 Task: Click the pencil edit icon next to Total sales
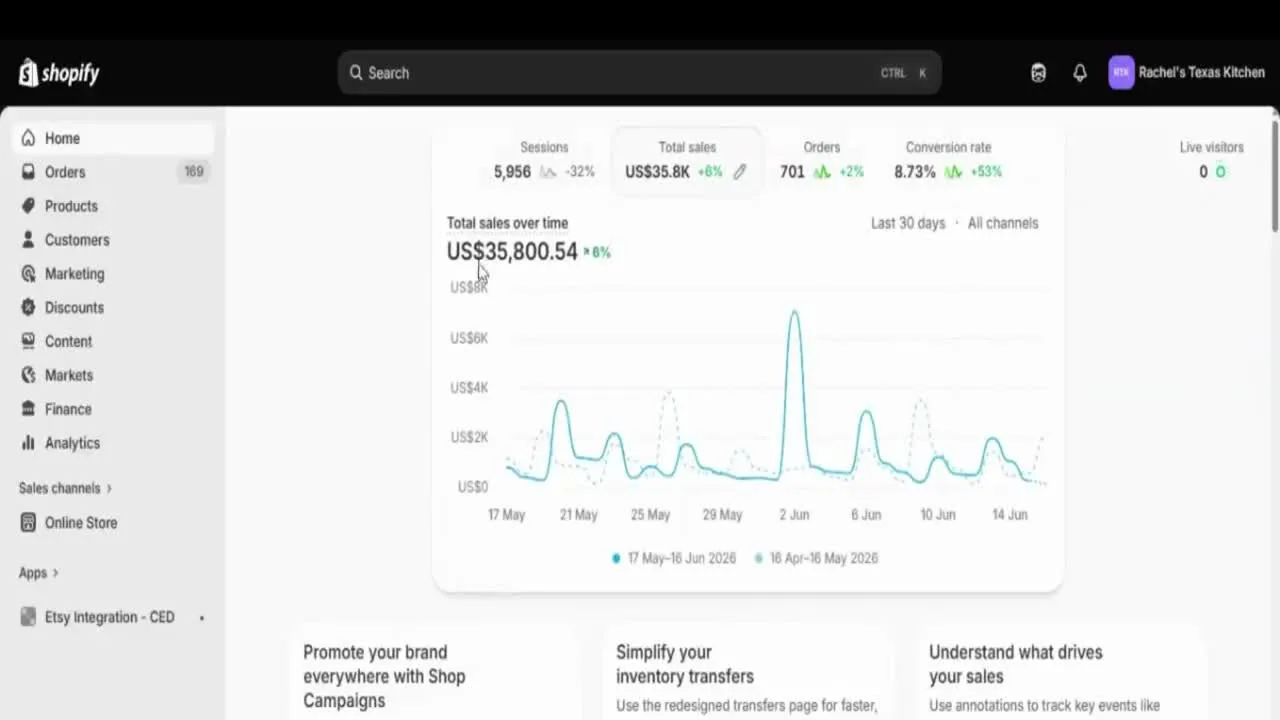pyautogui.click(x=740, y=172)
